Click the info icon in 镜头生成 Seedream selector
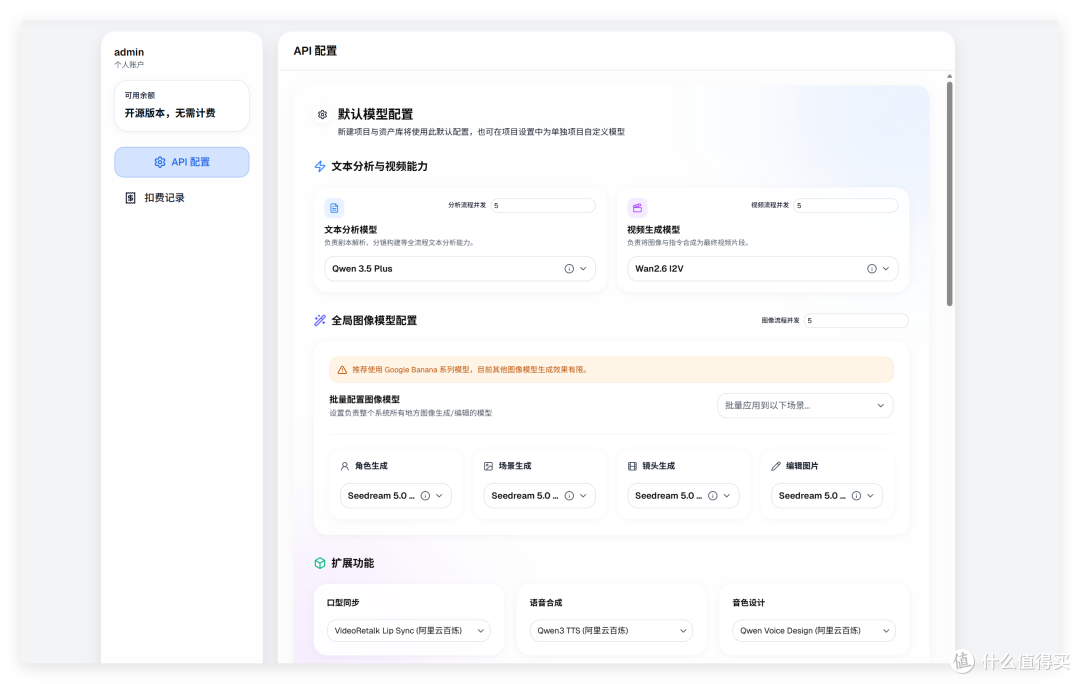The height and width of the screenshot is (684, 1080). click(x=713, y=496)
